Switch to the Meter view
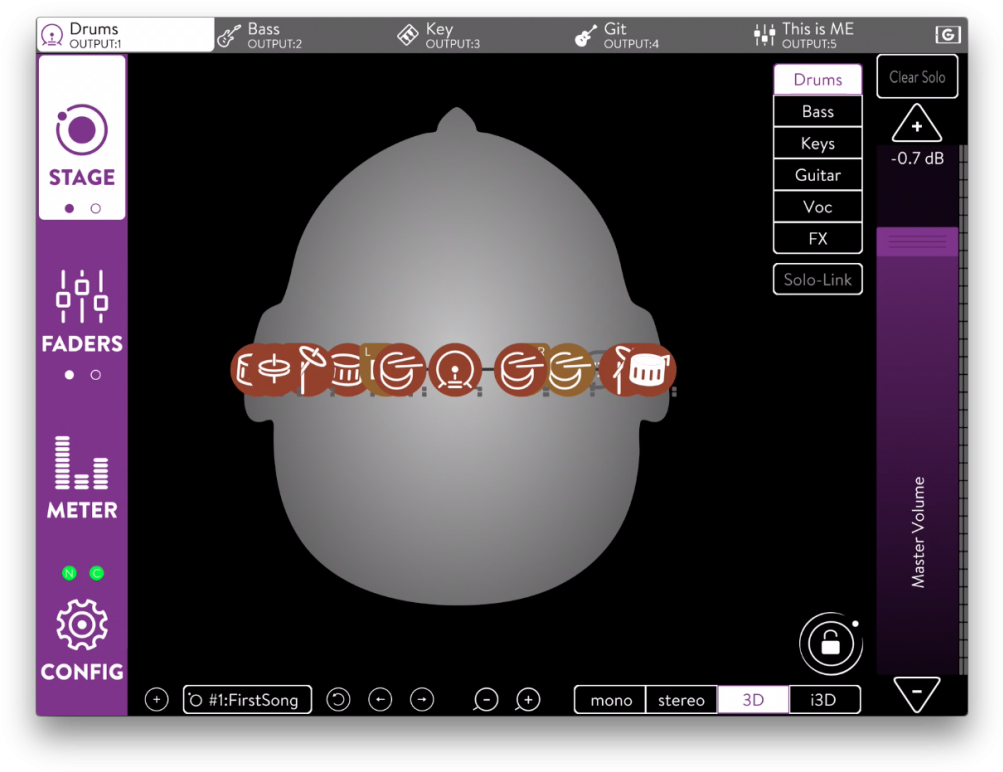Screen dimensions: 1003x772 click(x=82, y=477)
